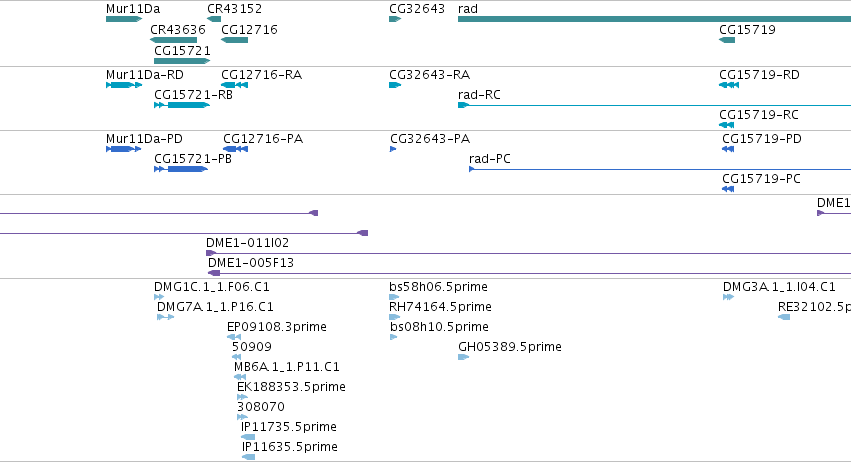
Task: Click EST IP11735.5prime
Action: [x=289, y=427]
